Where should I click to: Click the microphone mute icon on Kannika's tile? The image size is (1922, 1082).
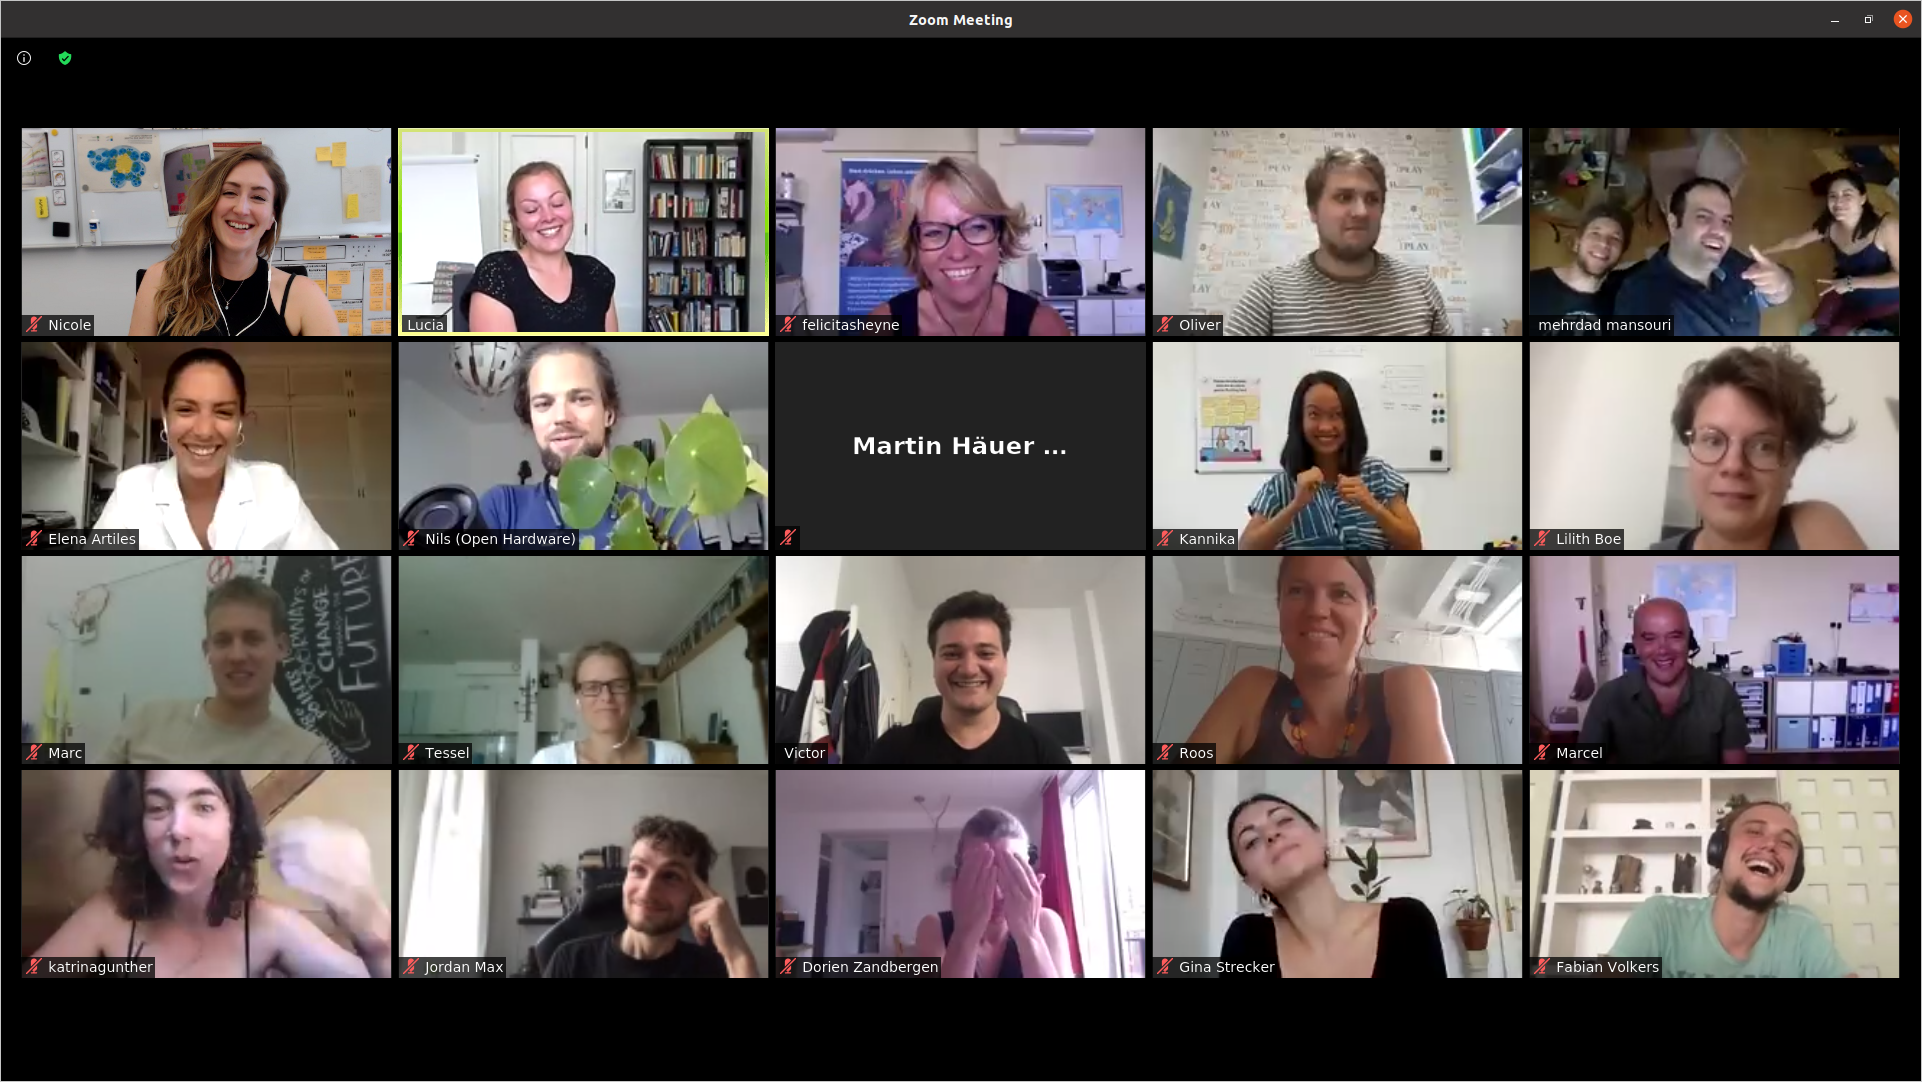click(x=1164, y=538)
